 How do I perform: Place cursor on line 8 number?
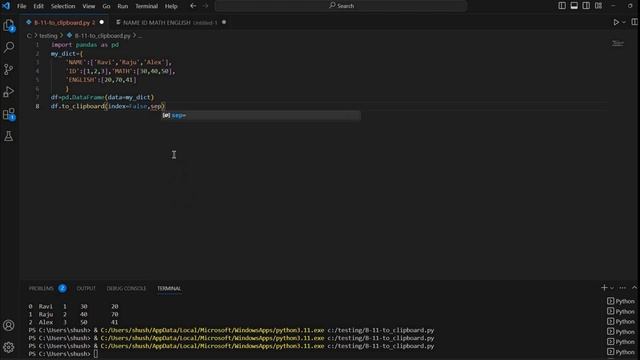[38, 106]
